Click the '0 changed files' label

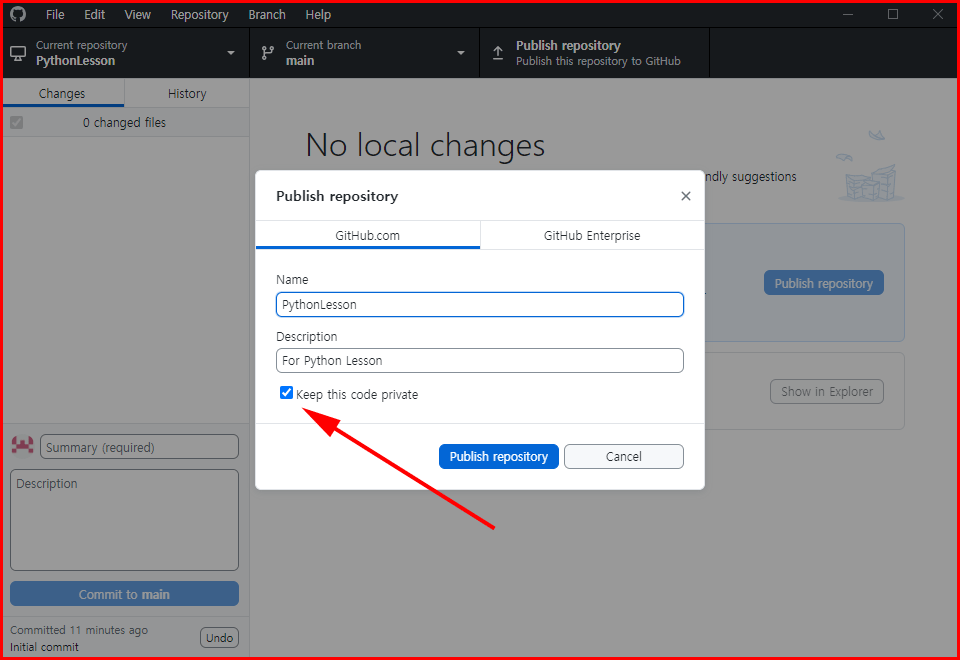coord(124,122)
